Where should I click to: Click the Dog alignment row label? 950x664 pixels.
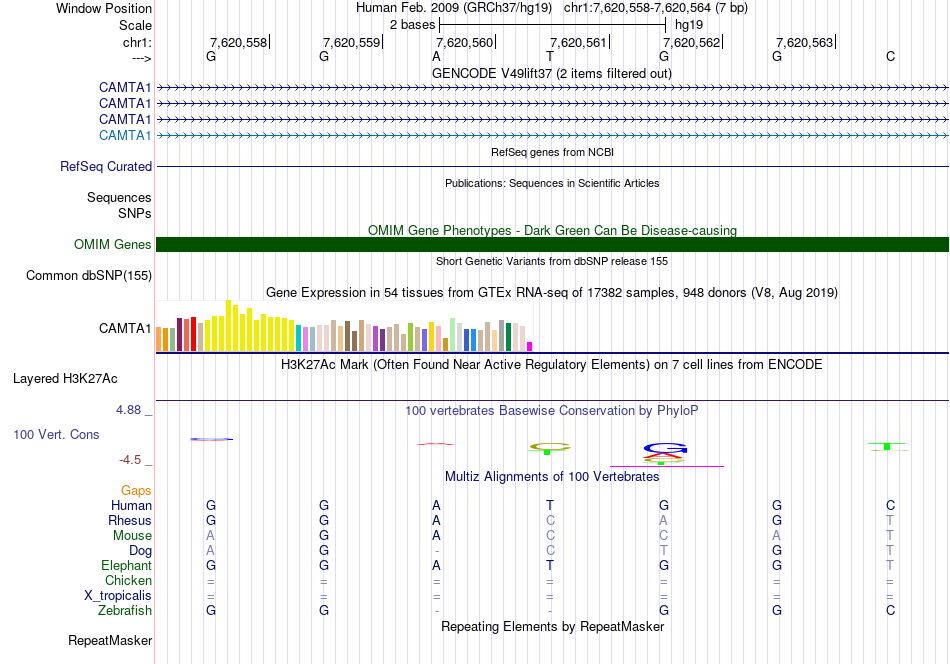140,550
